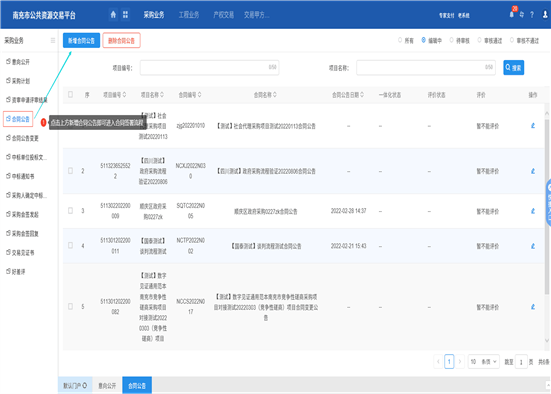Click the question mark help icon
Screen dimensions: 551x394
(532, 15)
